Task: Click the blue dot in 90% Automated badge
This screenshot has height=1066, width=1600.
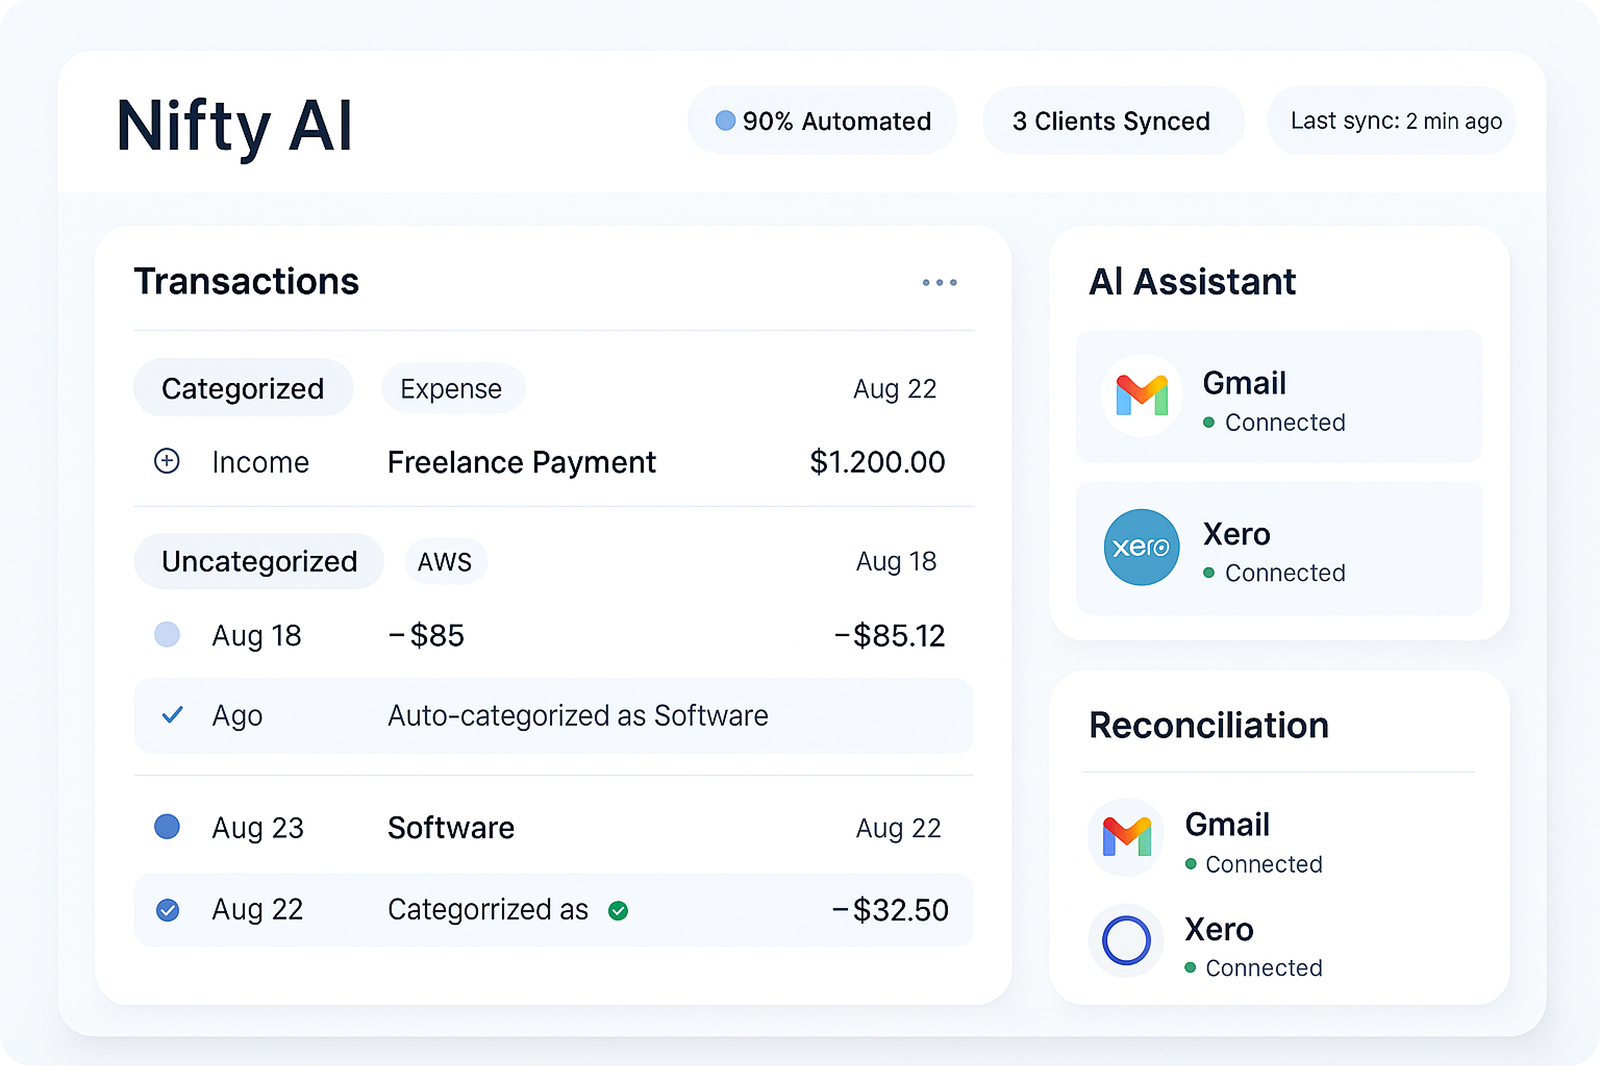Action: [x=725, y=121]
